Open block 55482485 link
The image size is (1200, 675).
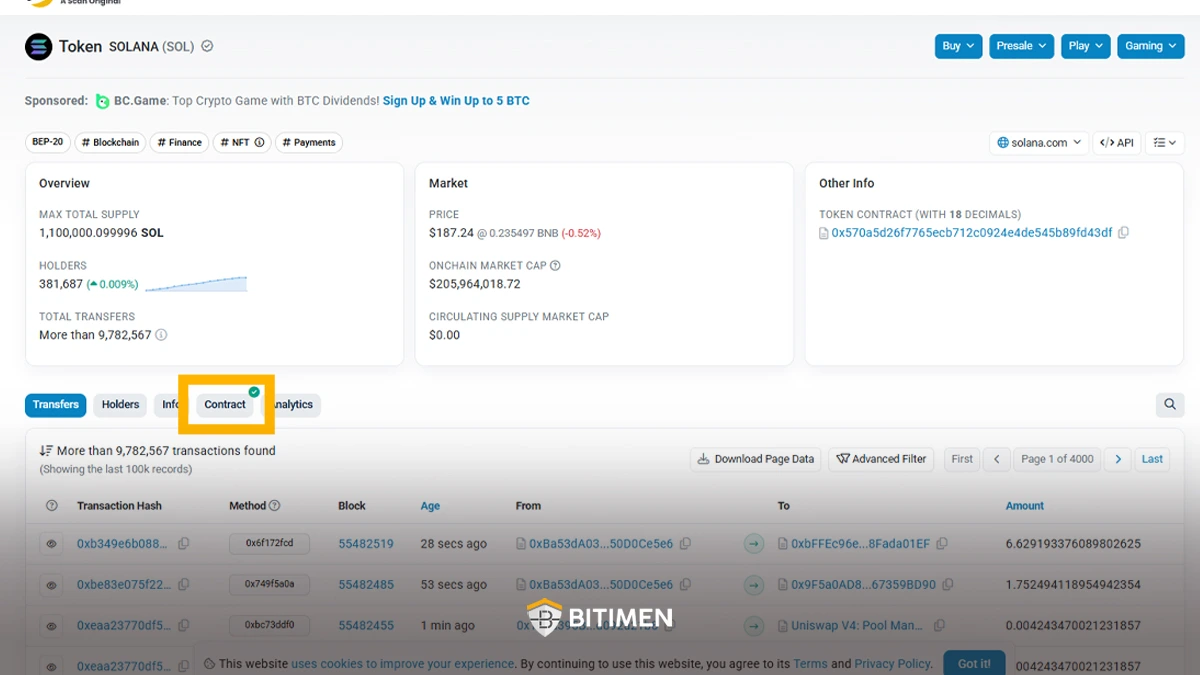[366, 585]
